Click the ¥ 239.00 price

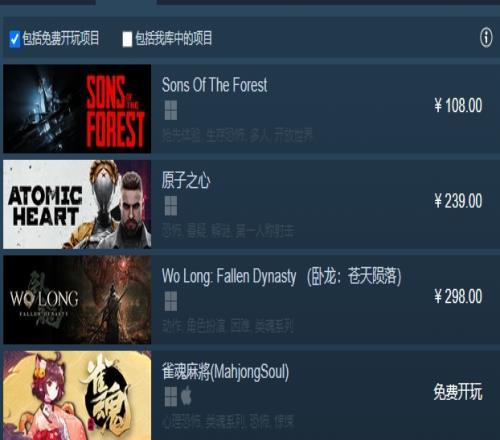click(458, 201)
